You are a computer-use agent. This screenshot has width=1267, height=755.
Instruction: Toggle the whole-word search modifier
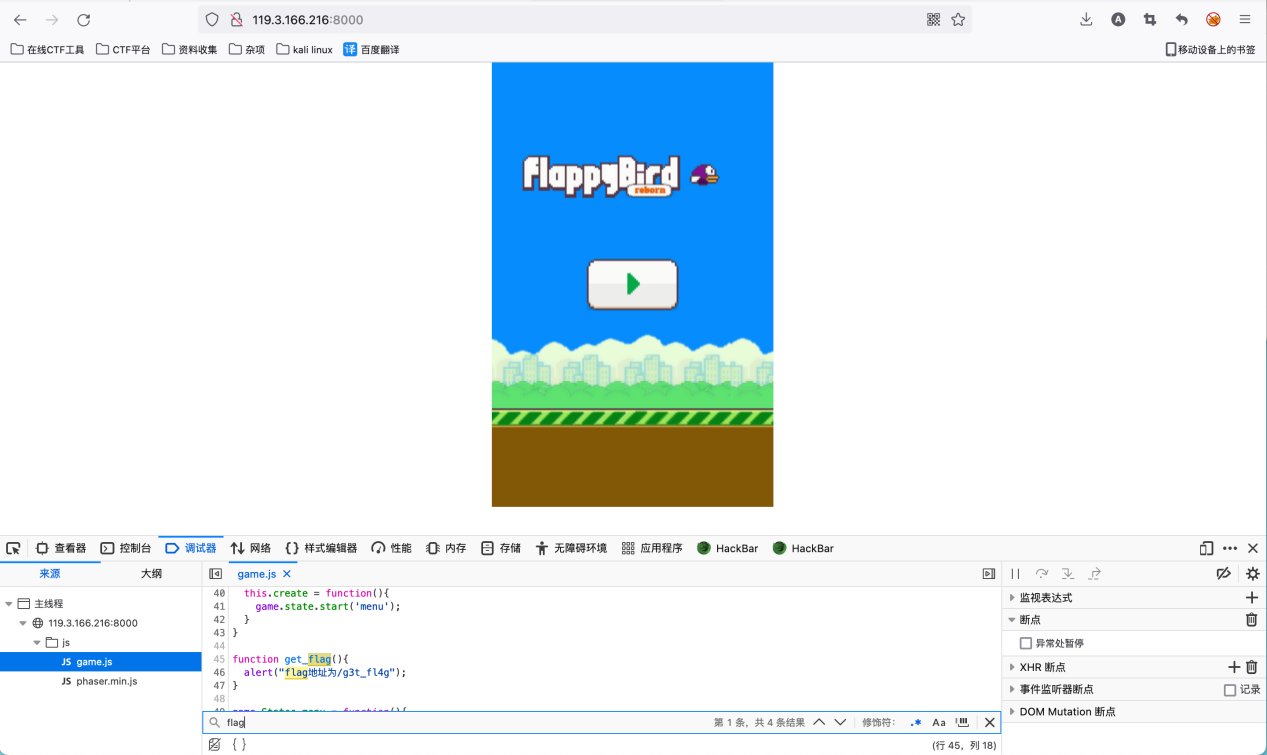(962, 722)
